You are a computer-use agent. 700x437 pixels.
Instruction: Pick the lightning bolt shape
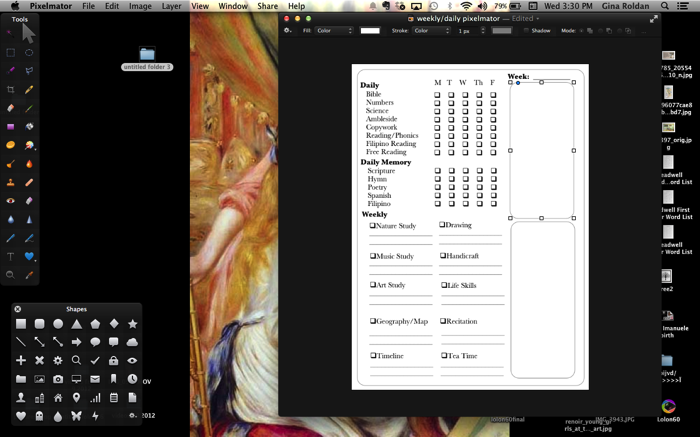click(96, 415)
